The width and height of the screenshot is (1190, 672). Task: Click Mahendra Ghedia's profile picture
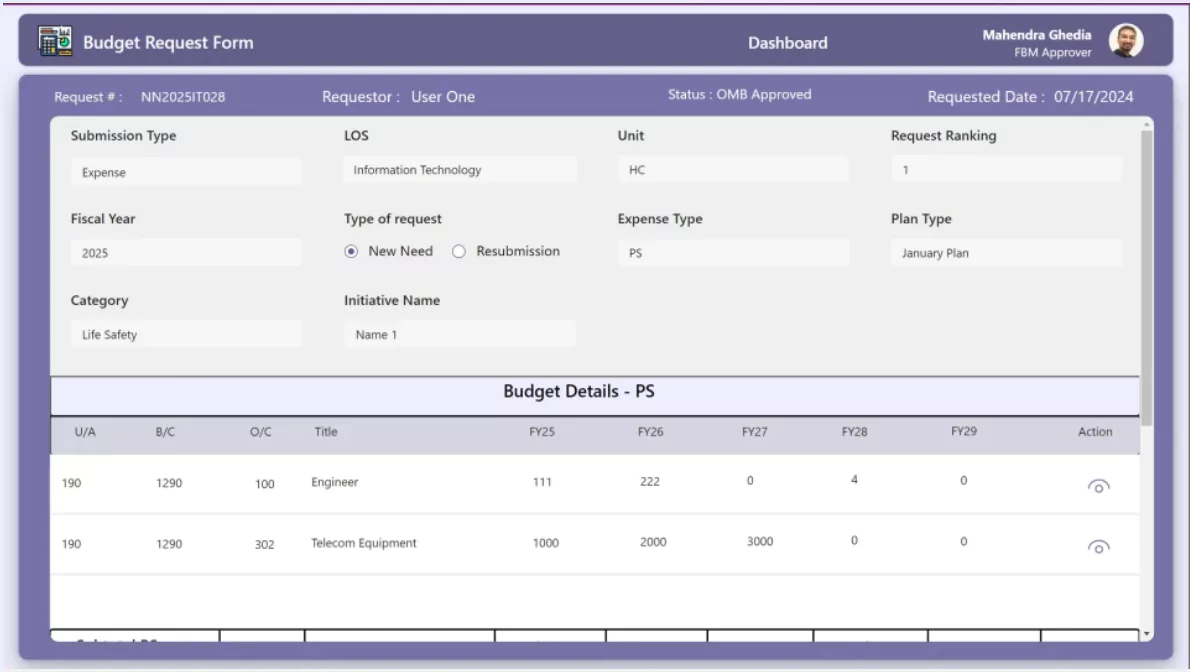click(x=1125, y=42)
